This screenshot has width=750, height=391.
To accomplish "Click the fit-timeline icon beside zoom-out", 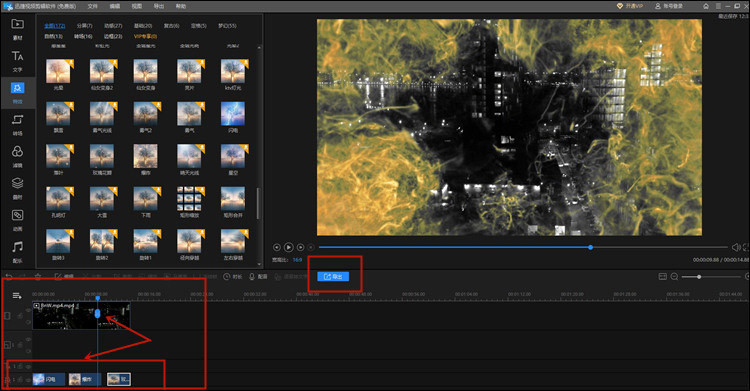I will tap(662, 277).
